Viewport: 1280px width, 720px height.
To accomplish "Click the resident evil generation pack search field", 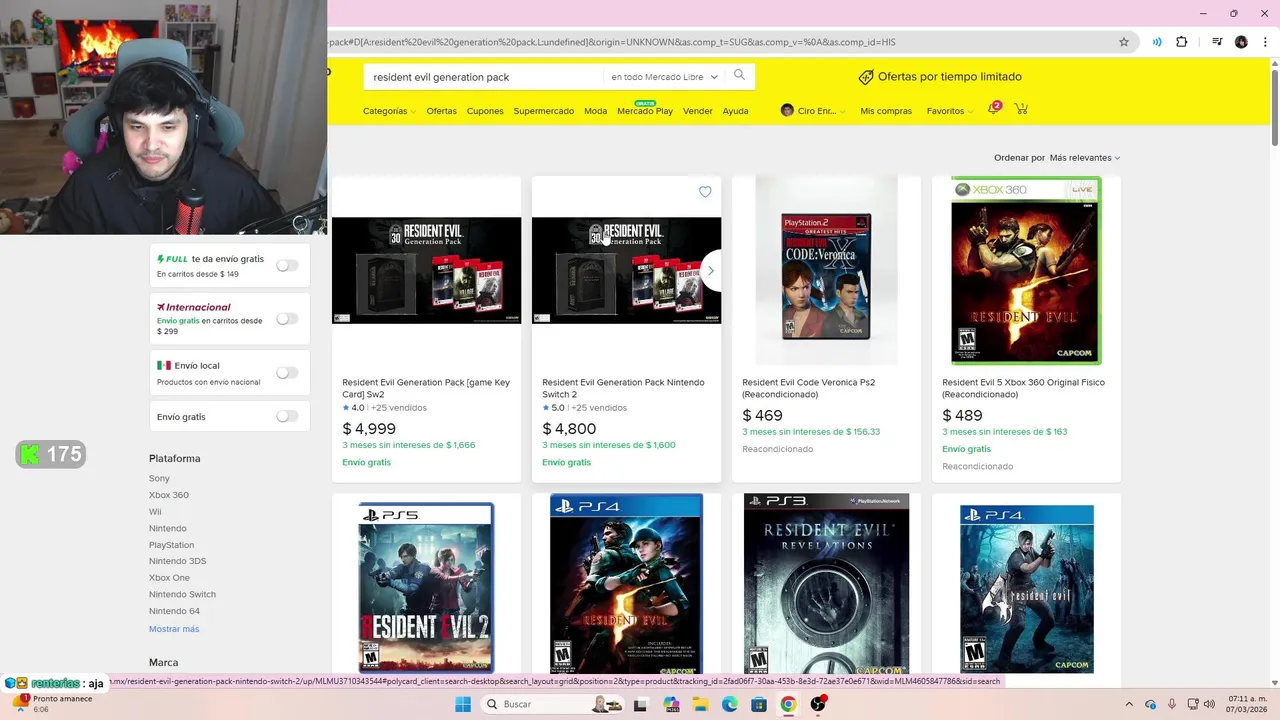I will (485, 77).
